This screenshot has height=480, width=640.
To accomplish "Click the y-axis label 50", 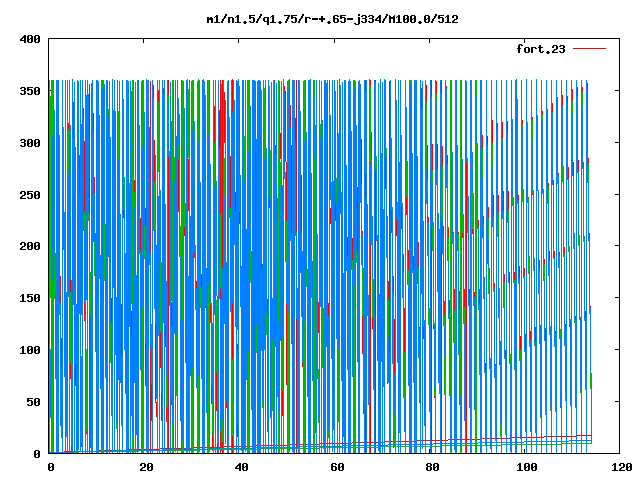I will click(33, 402).
